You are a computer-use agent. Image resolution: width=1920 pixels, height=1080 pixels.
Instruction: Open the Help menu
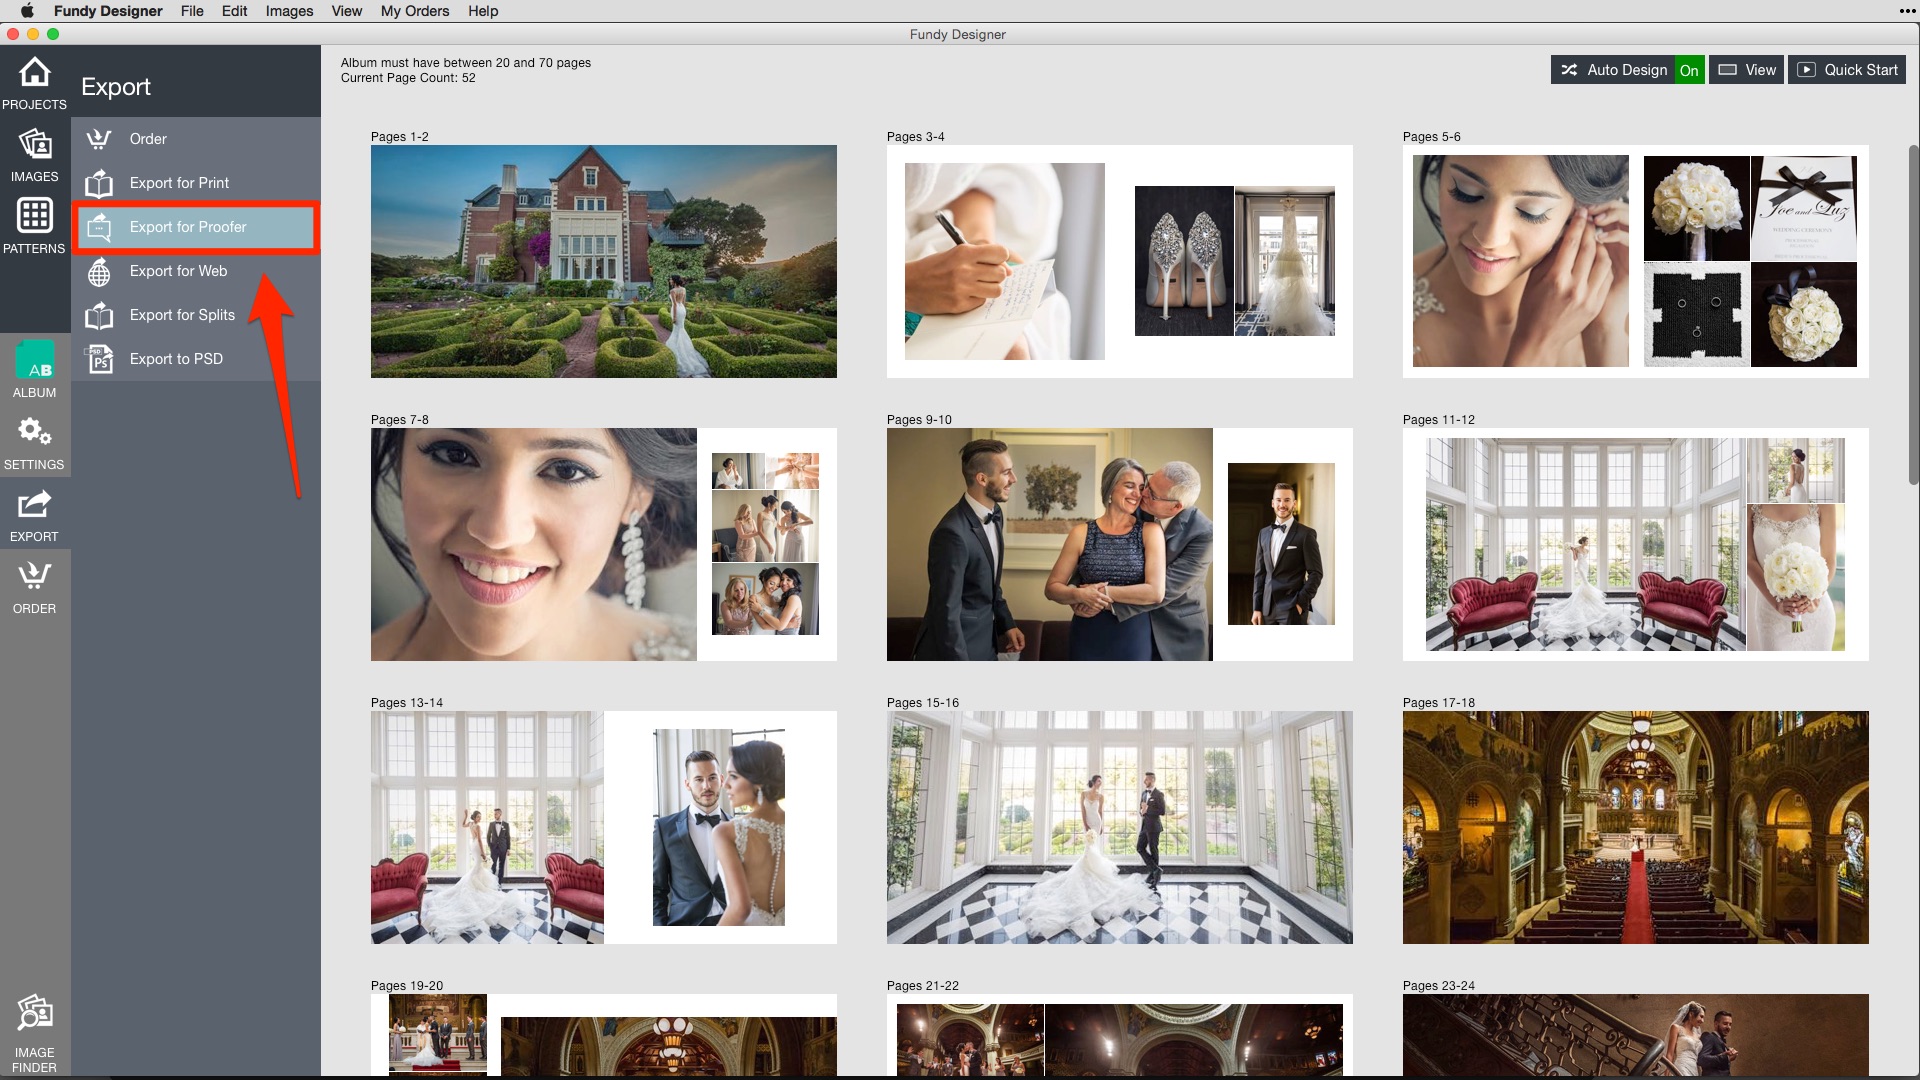pos(483,11)
